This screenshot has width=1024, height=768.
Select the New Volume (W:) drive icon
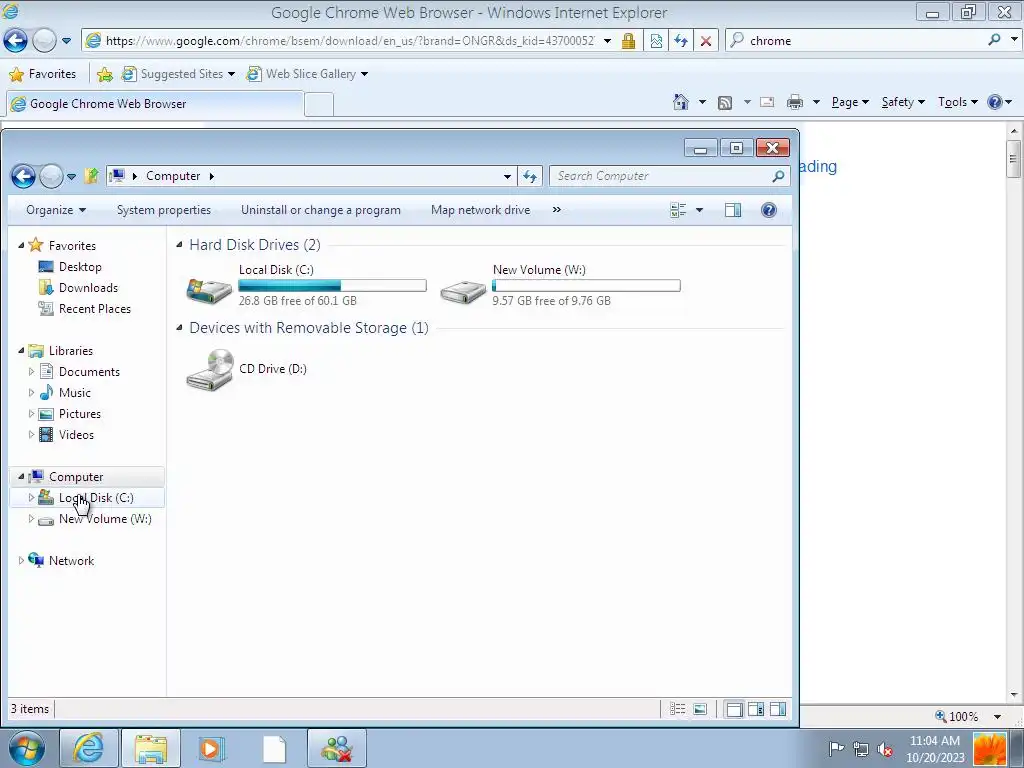click(x=463, y=291)
